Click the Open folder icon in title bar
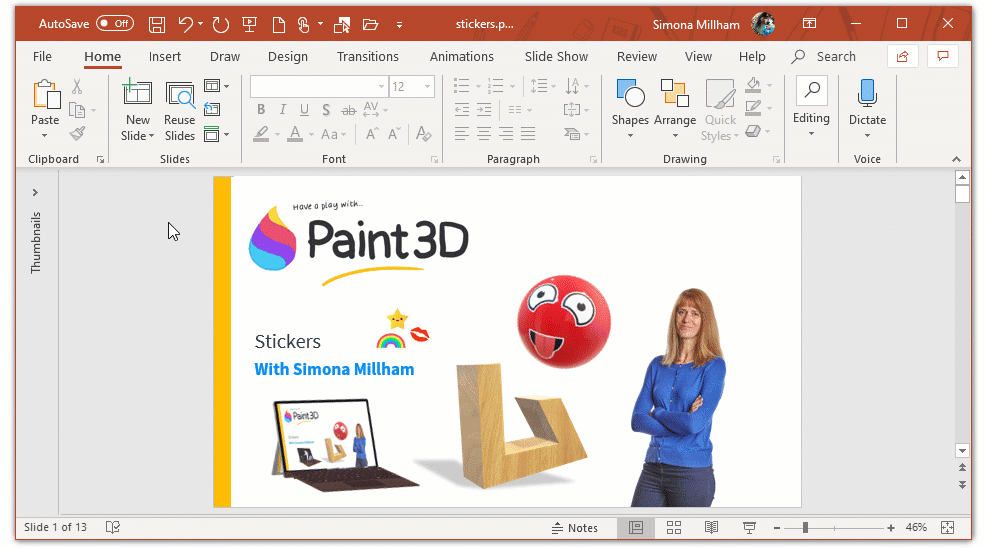The width and height of the screenshot is (984, 548). pos(371,24)
